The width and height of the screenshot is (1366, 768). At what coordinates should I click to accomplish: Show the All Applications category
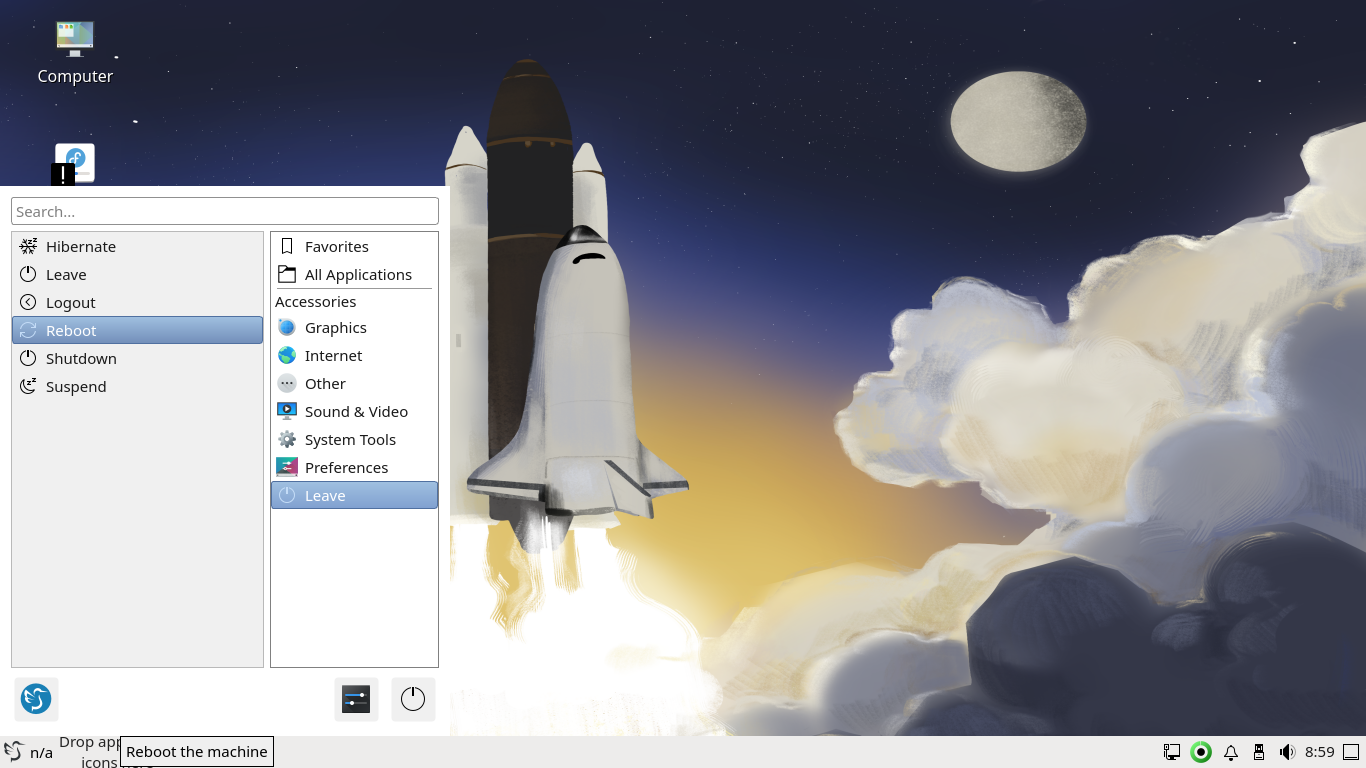pos(354,274)
